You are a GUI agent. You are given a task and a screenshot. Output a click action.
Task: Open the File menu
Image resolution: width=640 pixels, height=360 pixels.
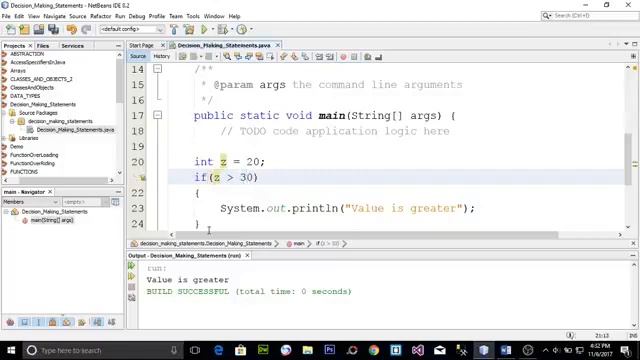point(6,16)
